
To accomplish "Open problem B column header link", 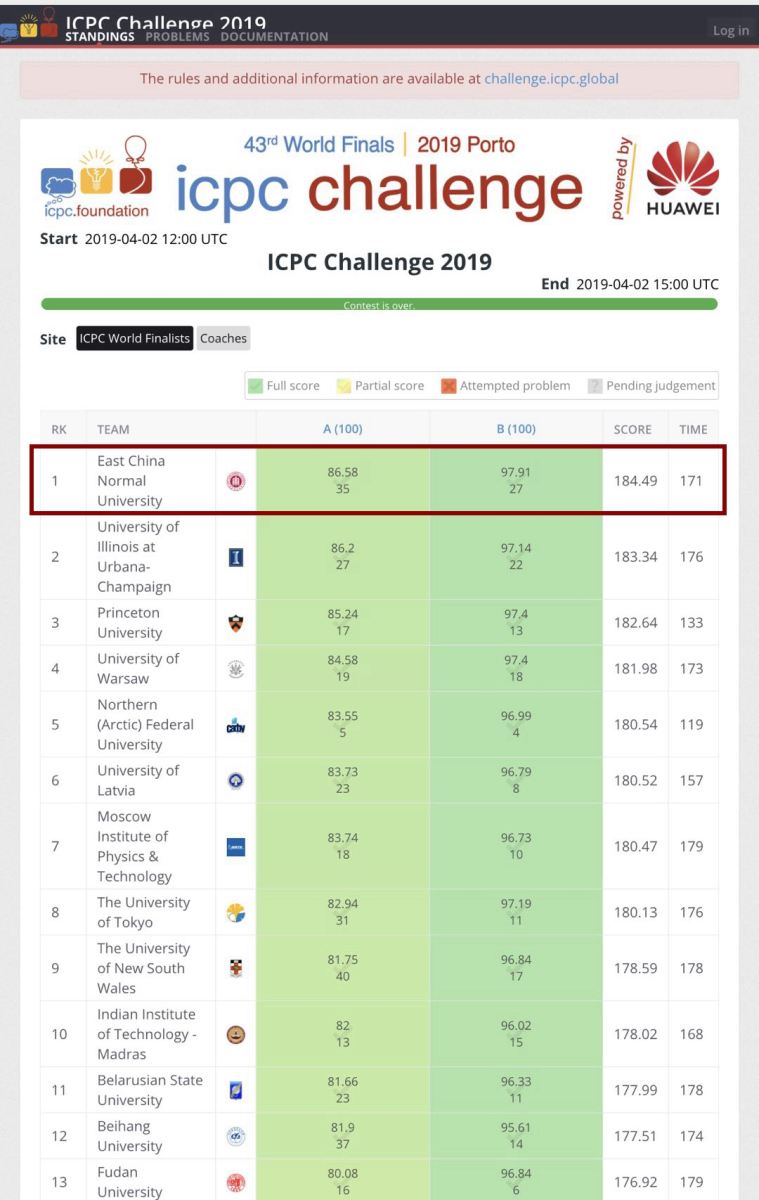I will point(516,429).
